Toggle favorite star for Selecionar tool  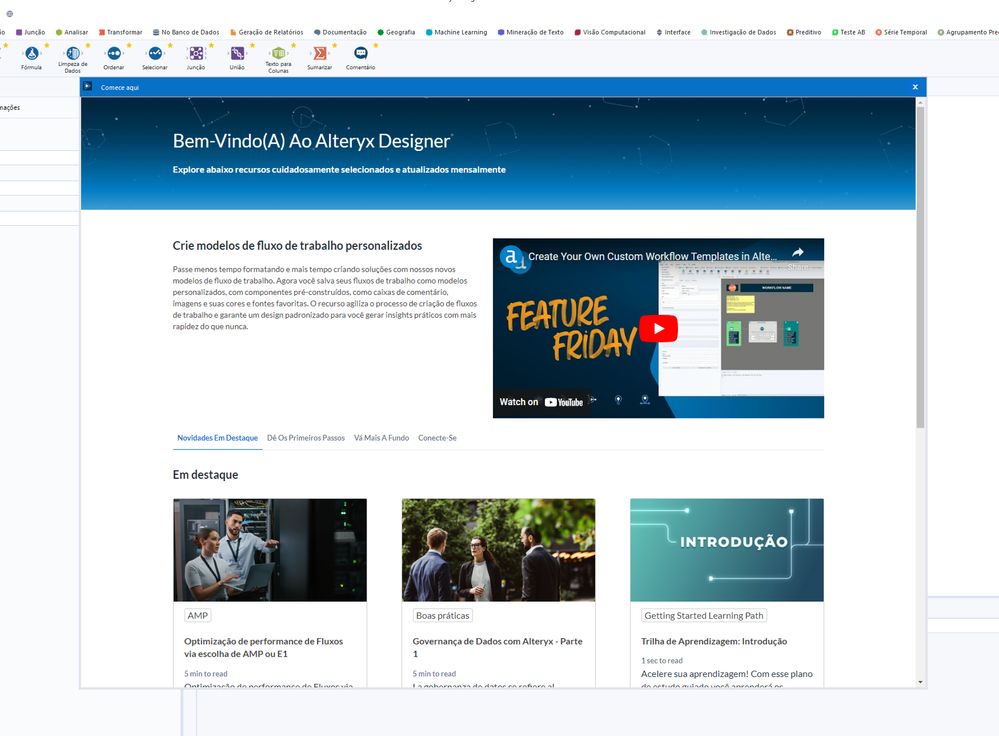[x=170, y=45]
